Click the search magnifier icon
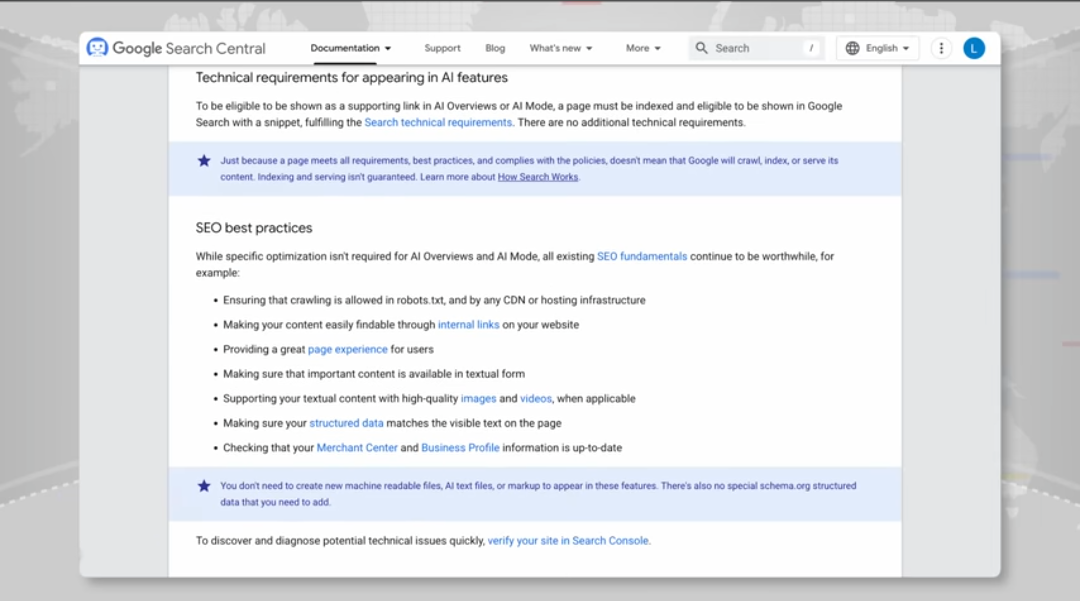The height and width of the screenshot is (601, 1080). tap(701, 48)
